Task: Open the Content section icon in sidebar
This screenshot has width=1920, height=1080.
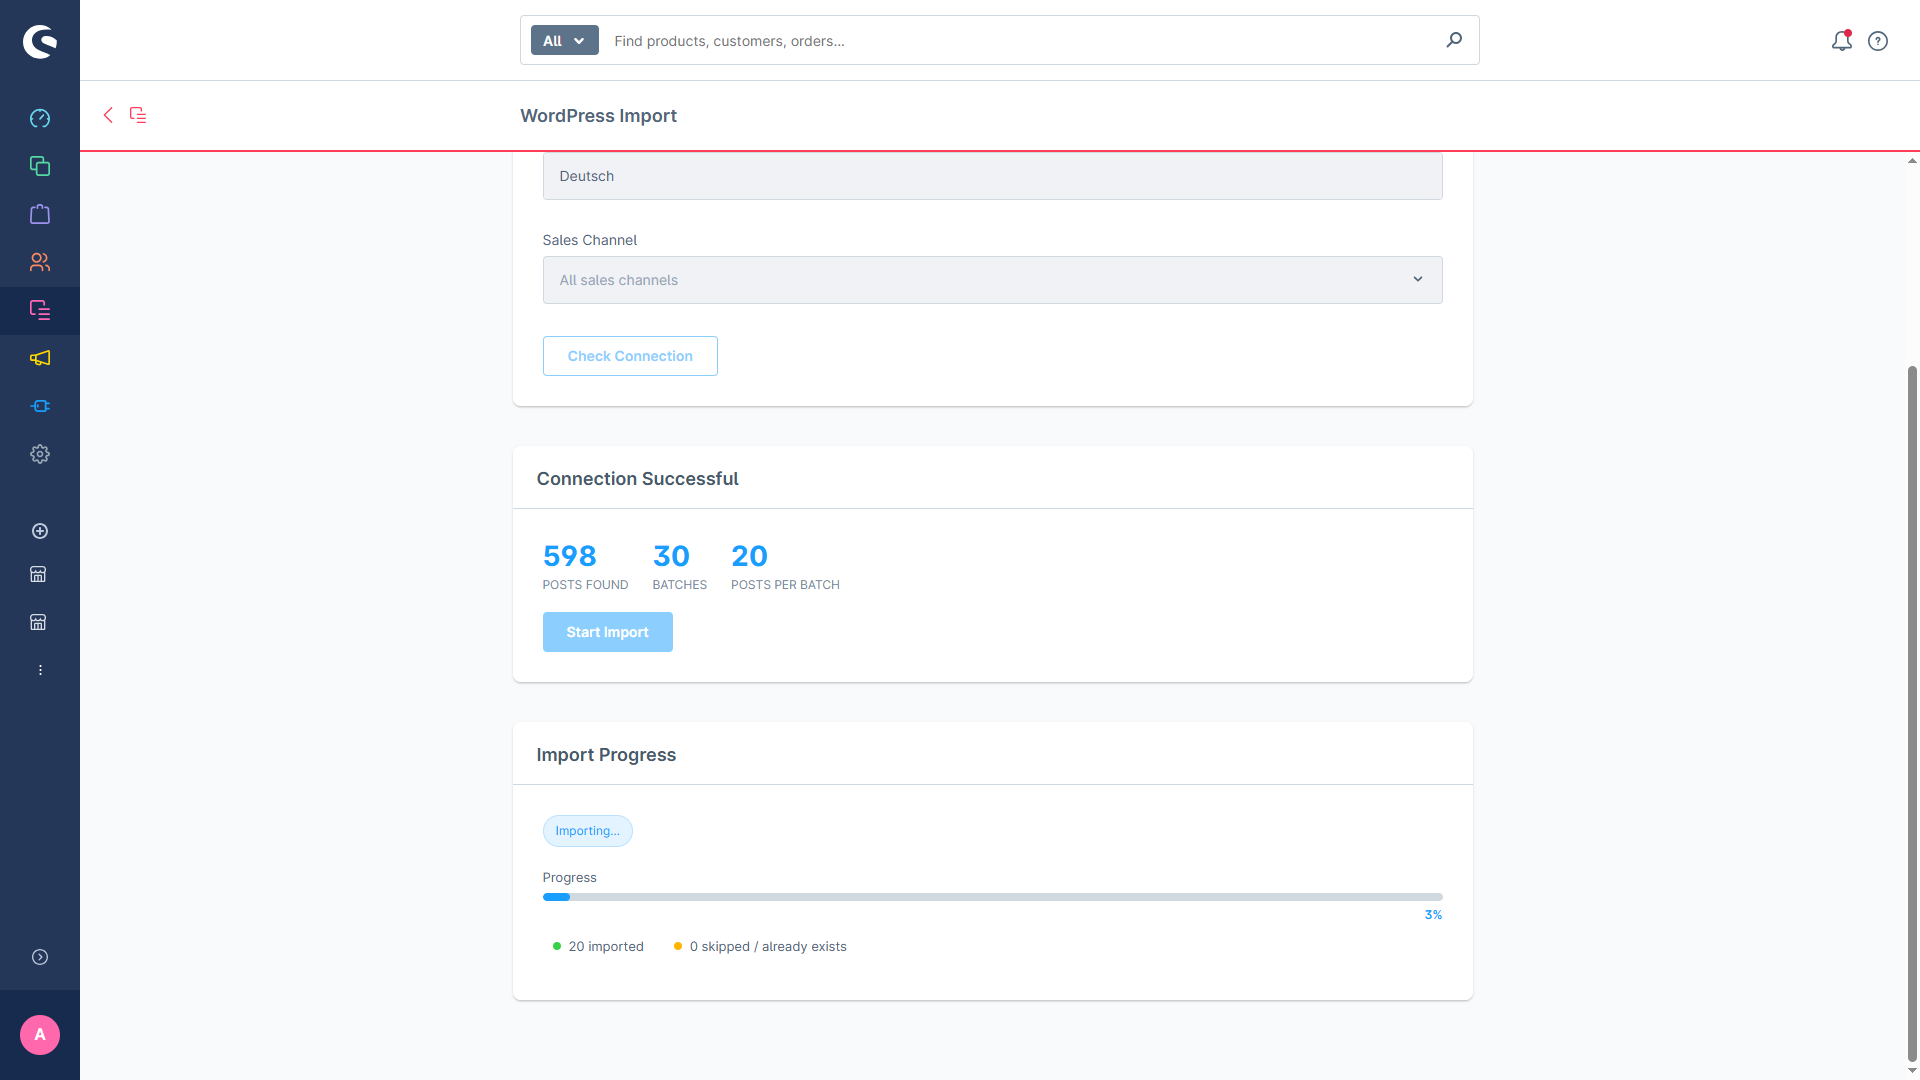Action: tap(40, 310)
